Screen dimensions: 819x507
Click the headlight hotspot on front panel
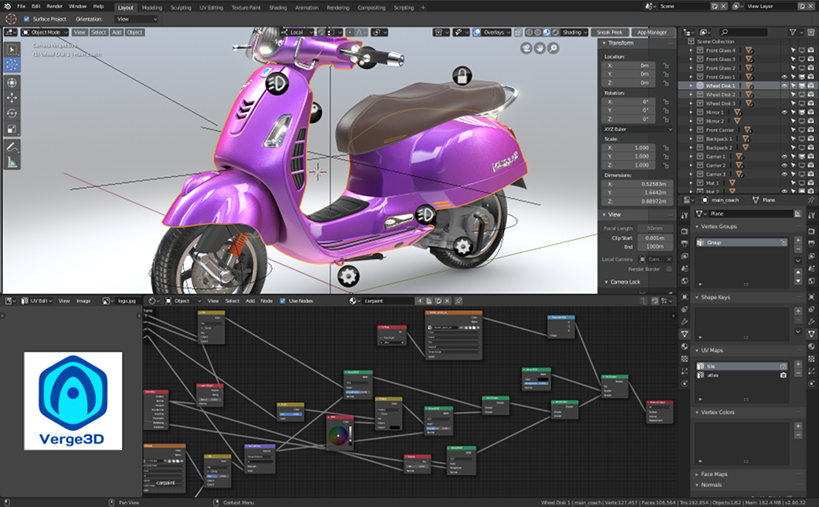(x=277, y=82)
